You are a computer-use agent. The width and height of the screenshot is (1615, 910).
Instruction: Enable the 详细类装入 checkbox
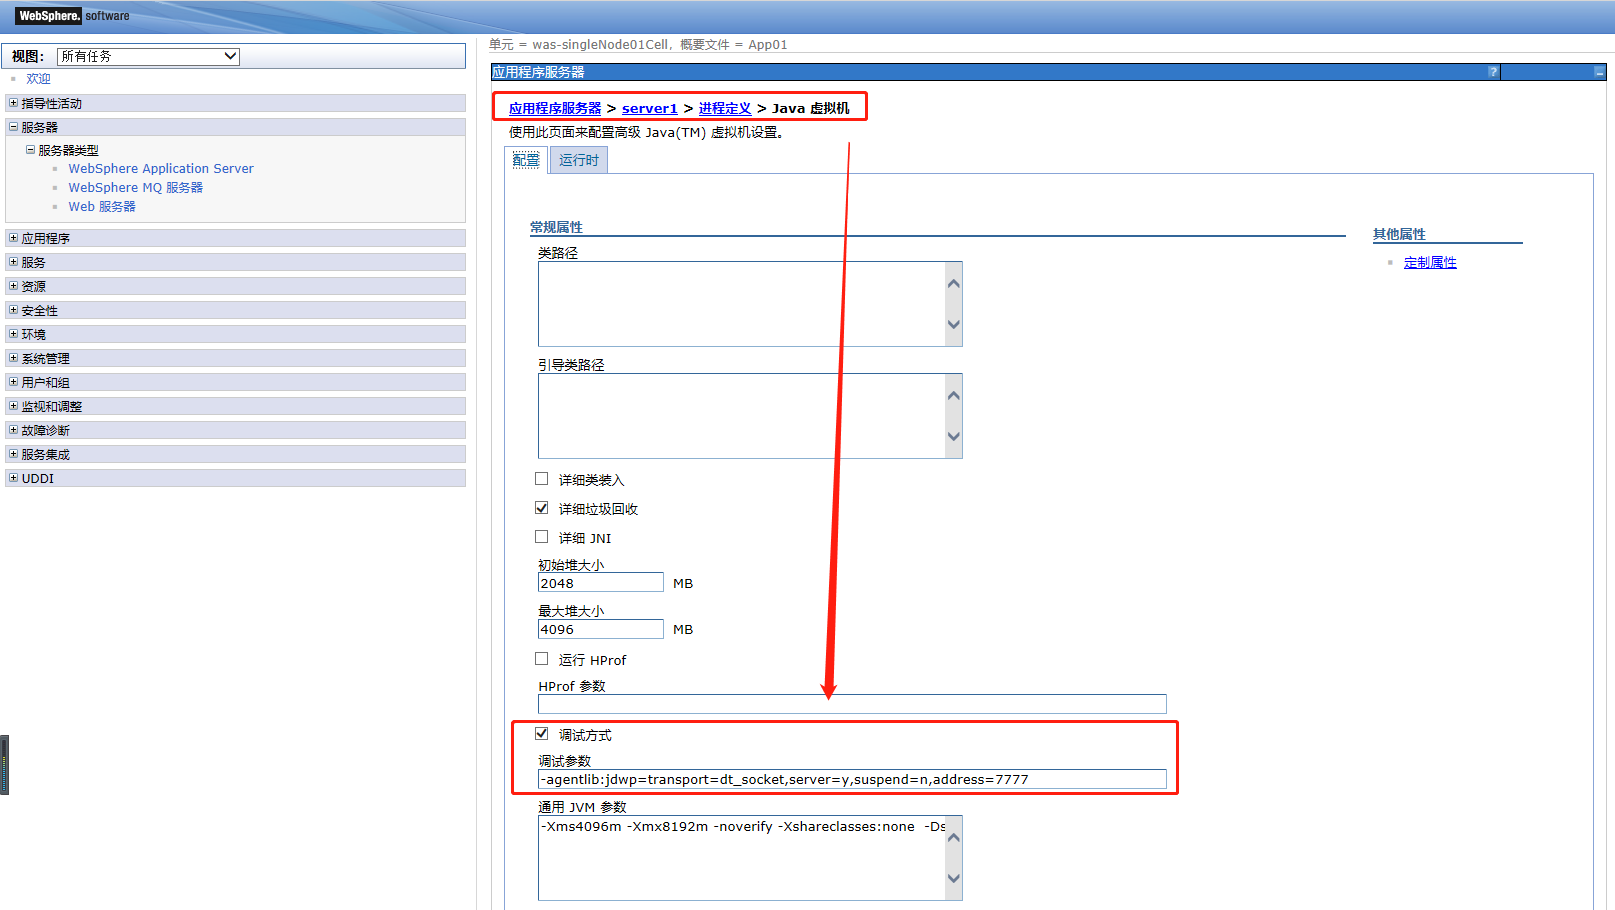[542, 479]
